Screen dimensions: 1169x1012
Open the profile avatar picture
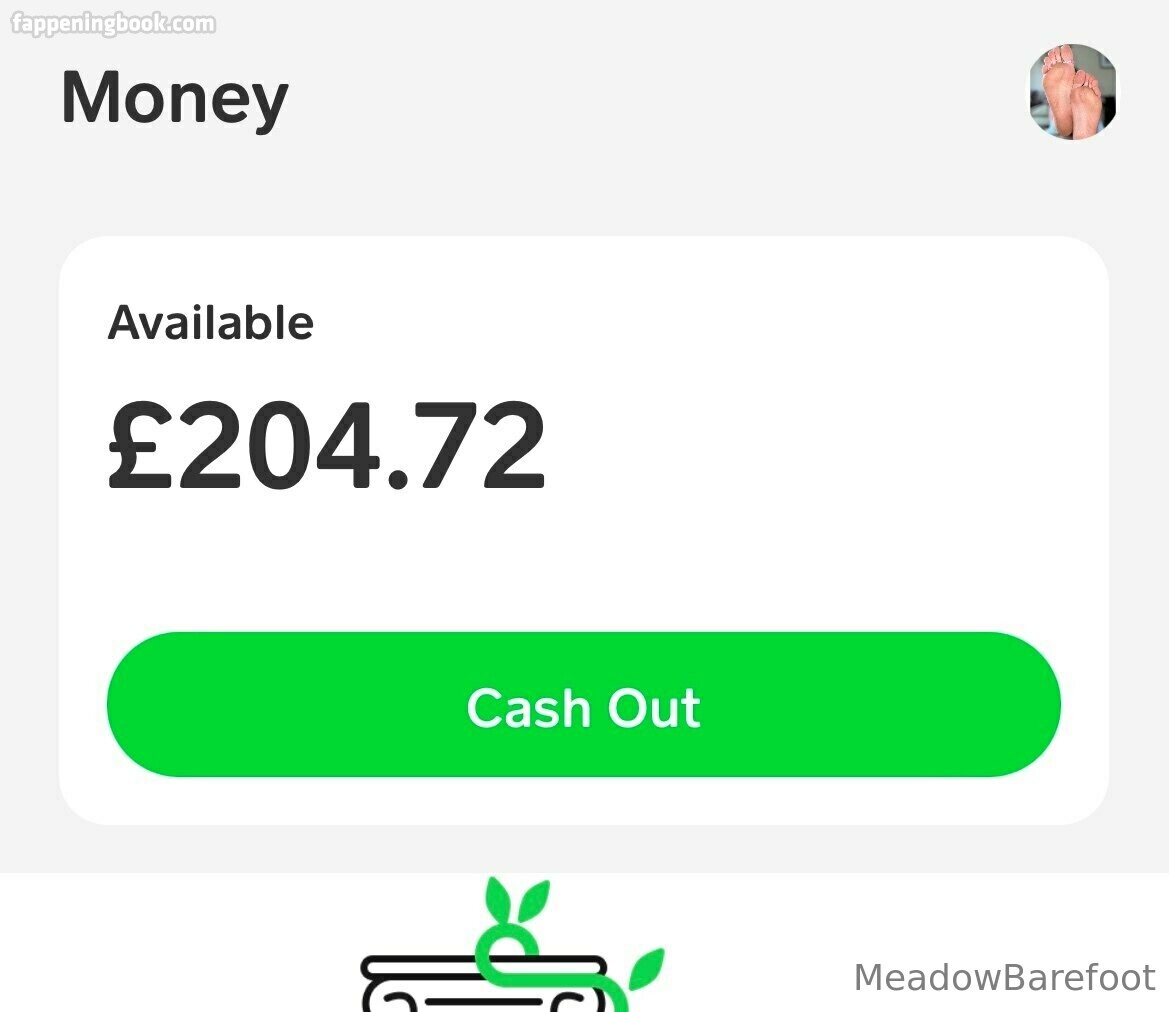1072,92
